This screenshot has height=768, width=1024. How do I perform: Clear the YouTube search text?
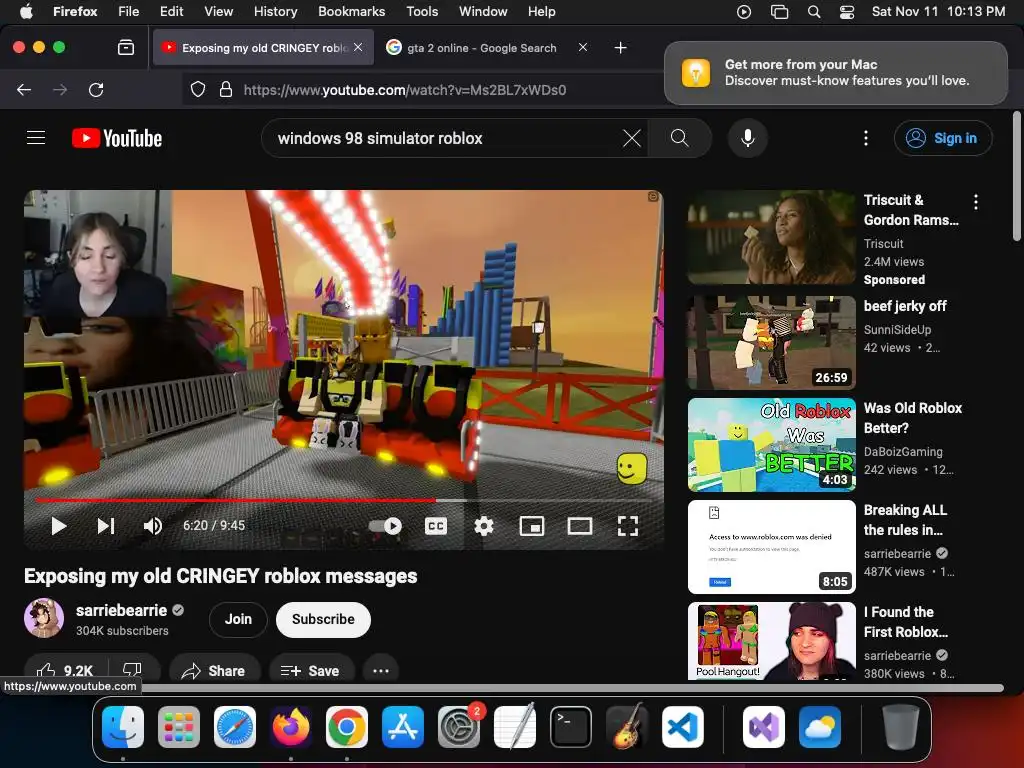click(632, 138)
